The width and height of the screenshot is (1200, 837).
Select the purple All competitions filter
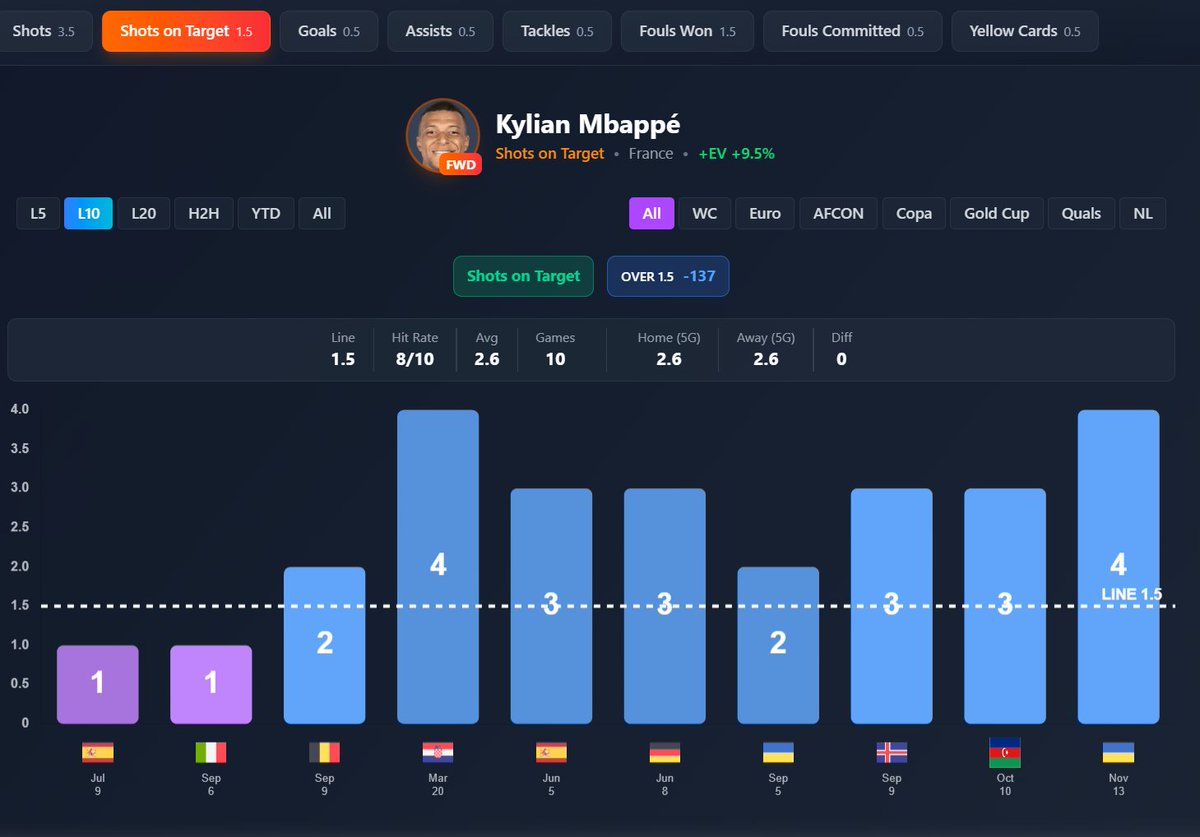click(x=652, y=213)
